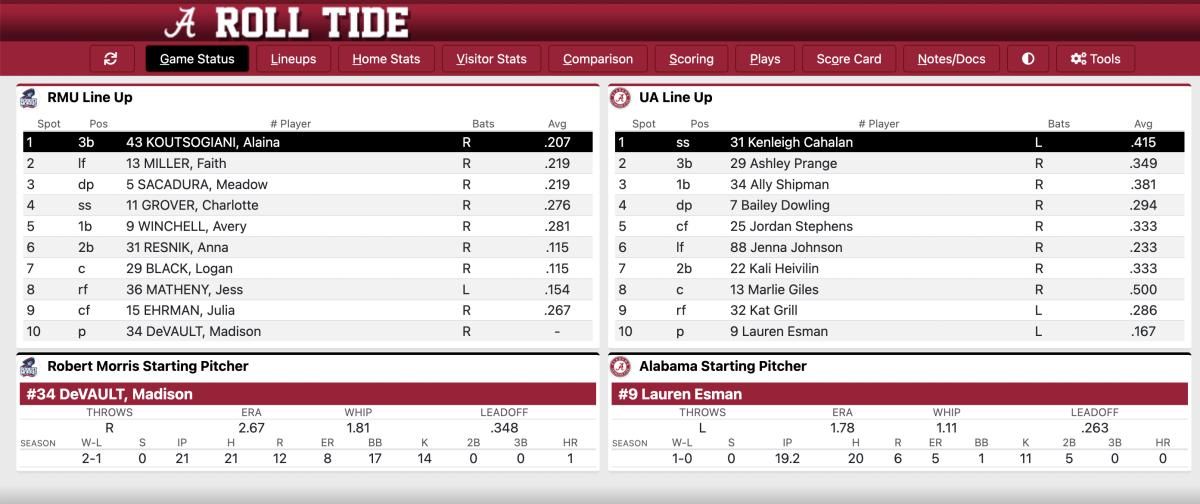Open the Tools gears menu

tap(1095, 59)
